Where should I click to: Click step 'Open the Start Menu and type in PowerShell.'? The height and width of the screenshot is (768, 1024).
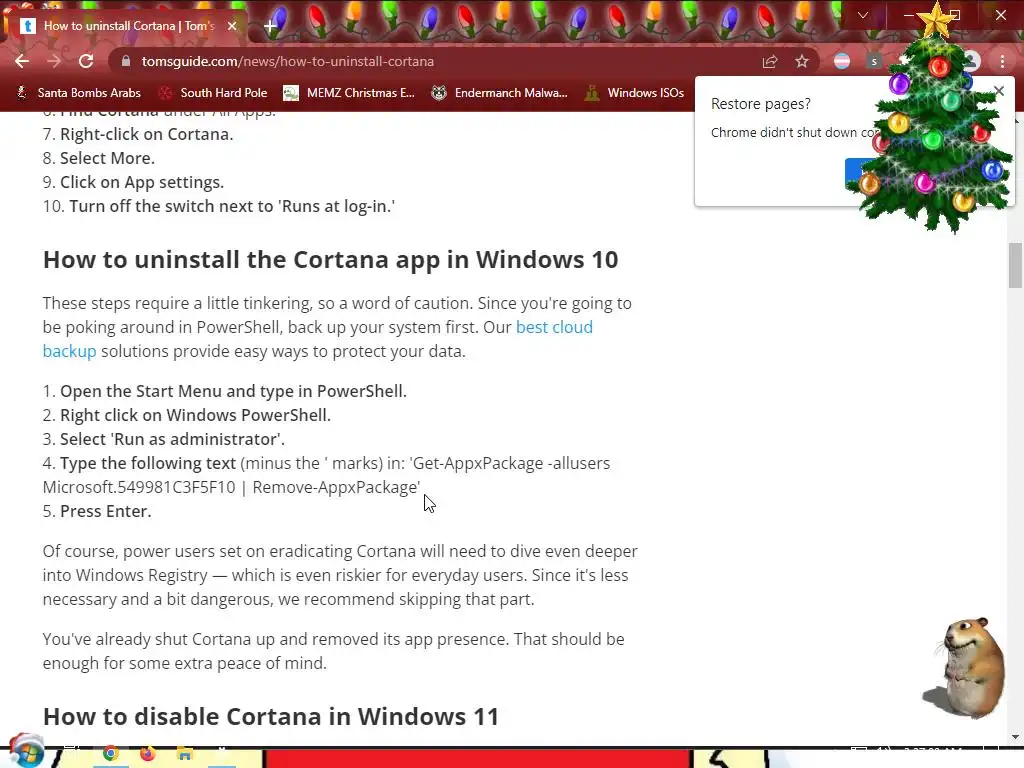point(233,391)
